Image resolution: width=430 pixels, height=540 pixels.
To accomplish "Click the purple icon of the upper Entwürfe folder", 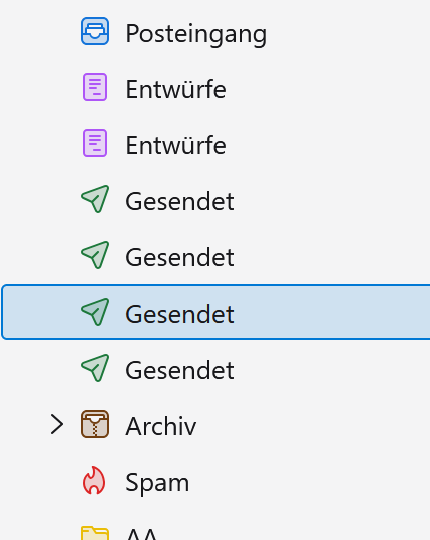I will point(95,87).
